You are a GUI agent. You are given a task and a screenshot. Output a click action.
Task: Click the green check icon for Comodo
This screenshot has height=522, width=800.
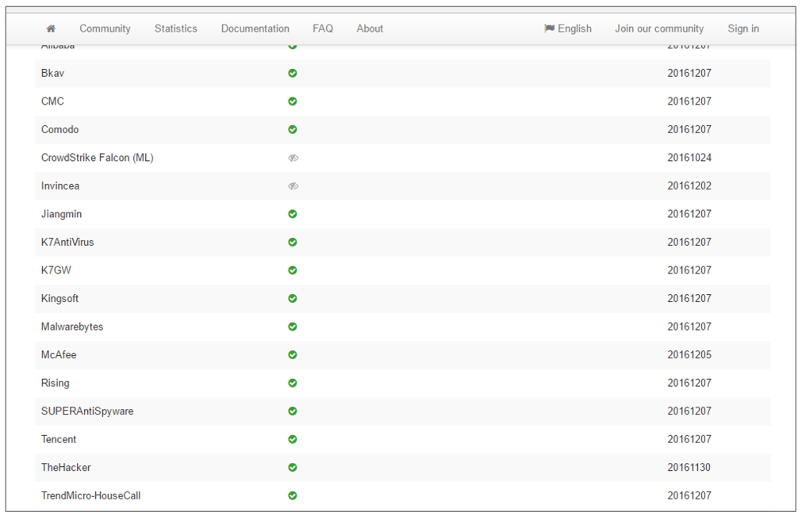point(292,129)
